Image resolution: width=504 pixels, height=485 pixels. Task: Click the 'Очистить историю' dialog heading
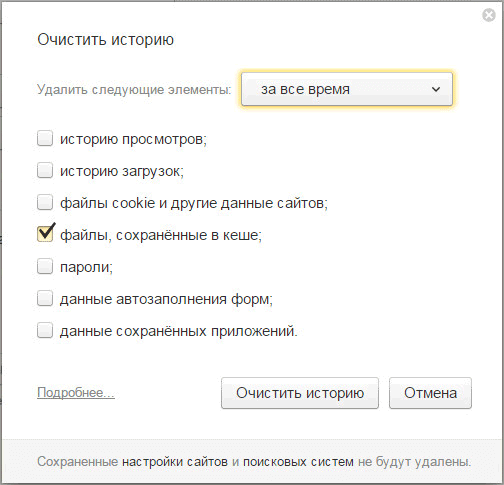coord(105,40)
